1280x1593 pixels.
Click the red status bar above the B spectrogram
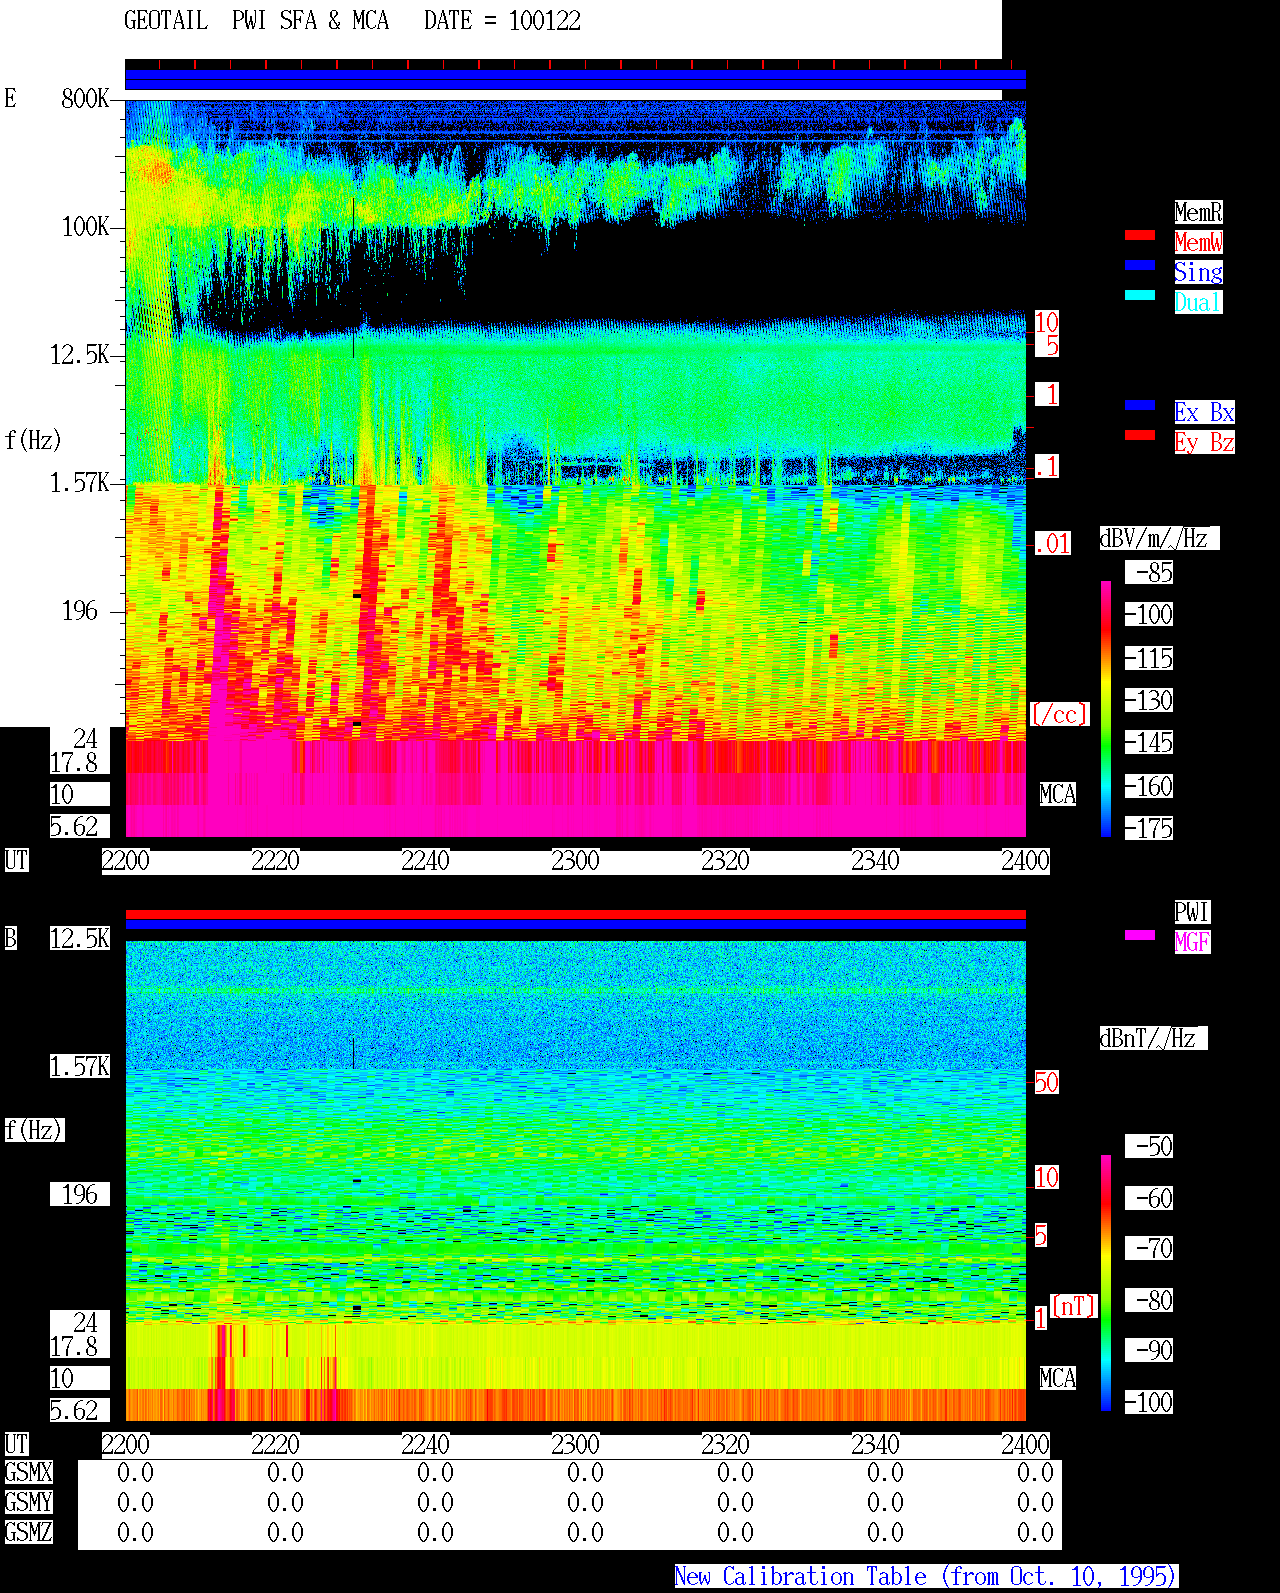pos(575,914)
